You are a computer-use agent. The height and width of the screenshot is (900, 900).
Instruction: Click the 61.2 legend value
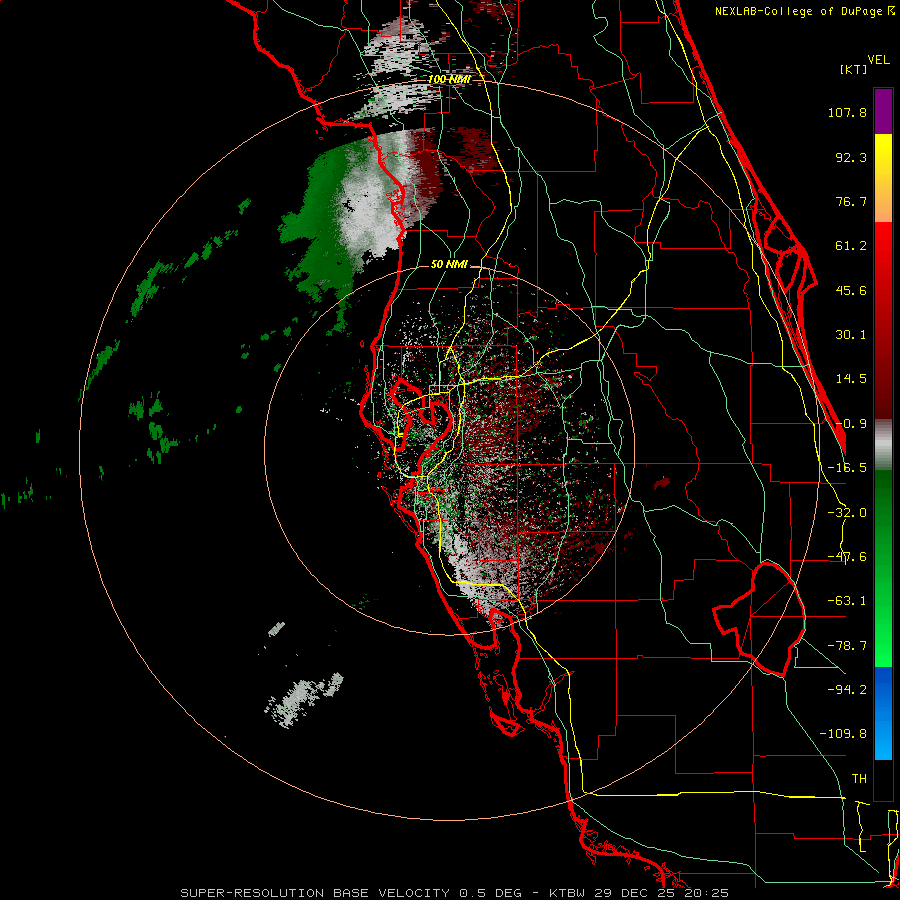tap(851, 246)
